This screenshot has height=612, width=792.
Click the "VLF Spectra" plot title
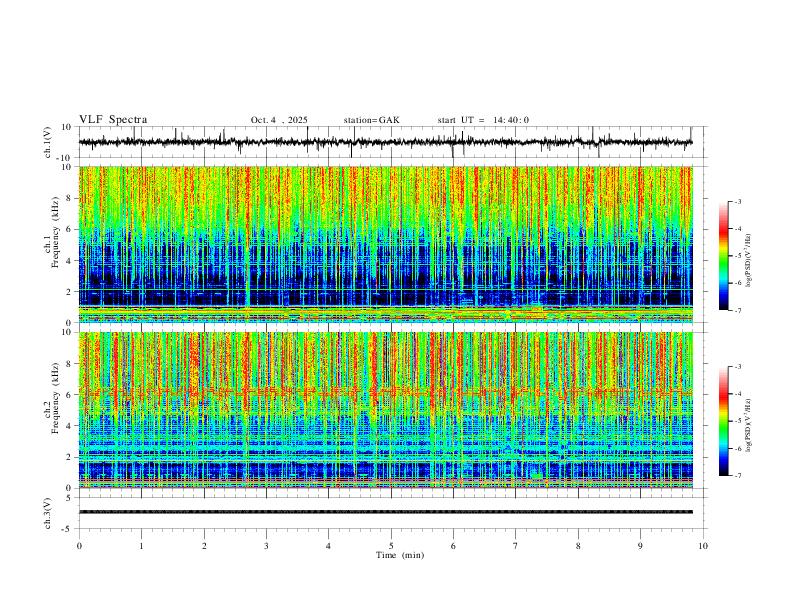click(x=113, y=120)
